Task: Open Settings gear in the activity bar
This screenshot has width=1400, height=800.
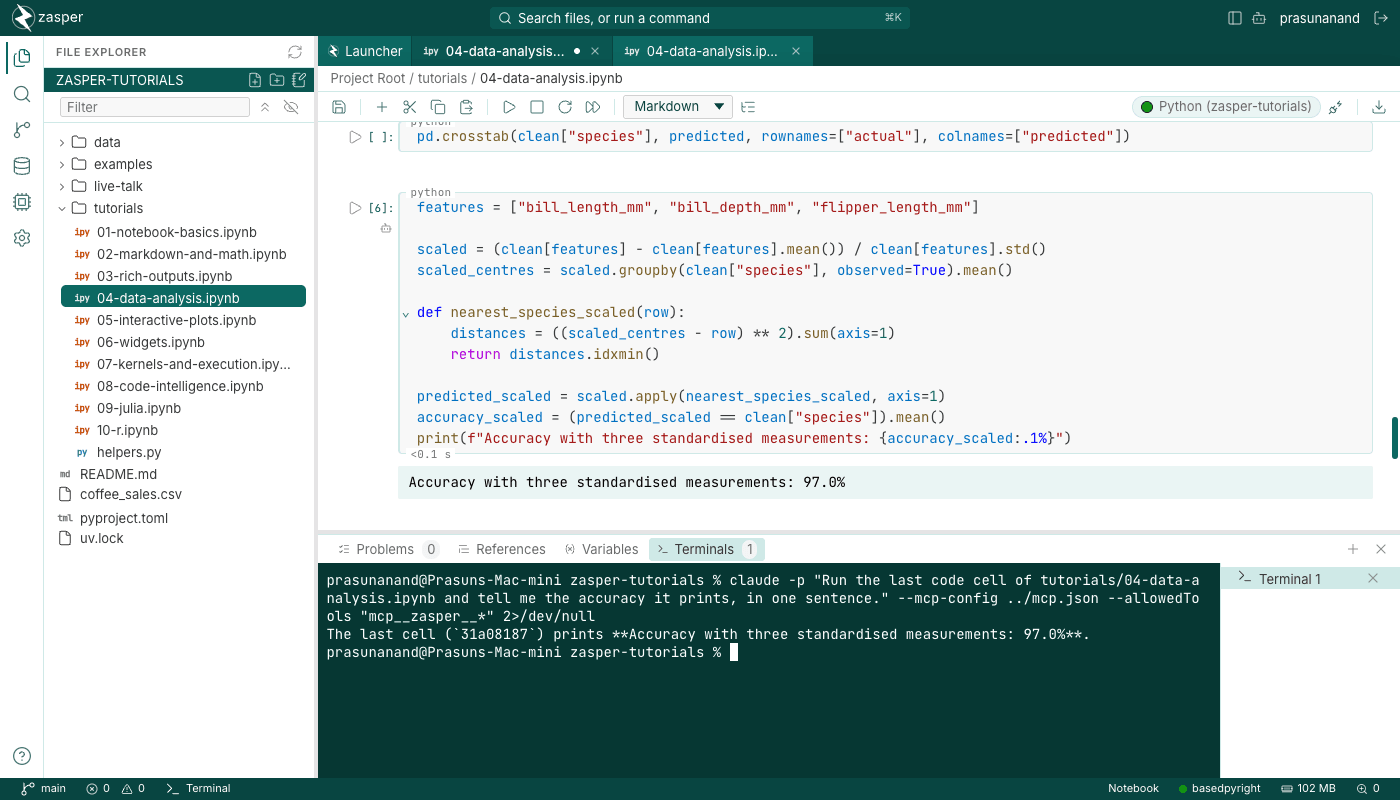Action: point(22,238)
